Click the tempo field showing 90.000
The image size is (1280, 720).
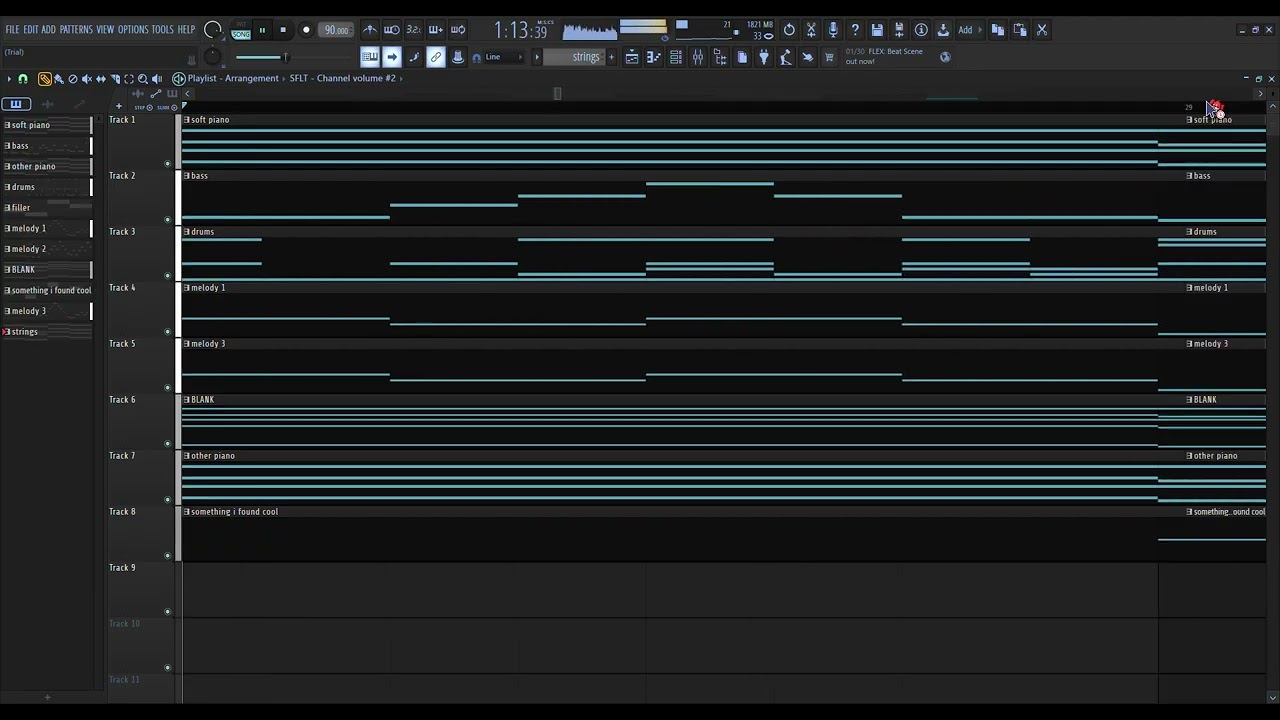337,30
